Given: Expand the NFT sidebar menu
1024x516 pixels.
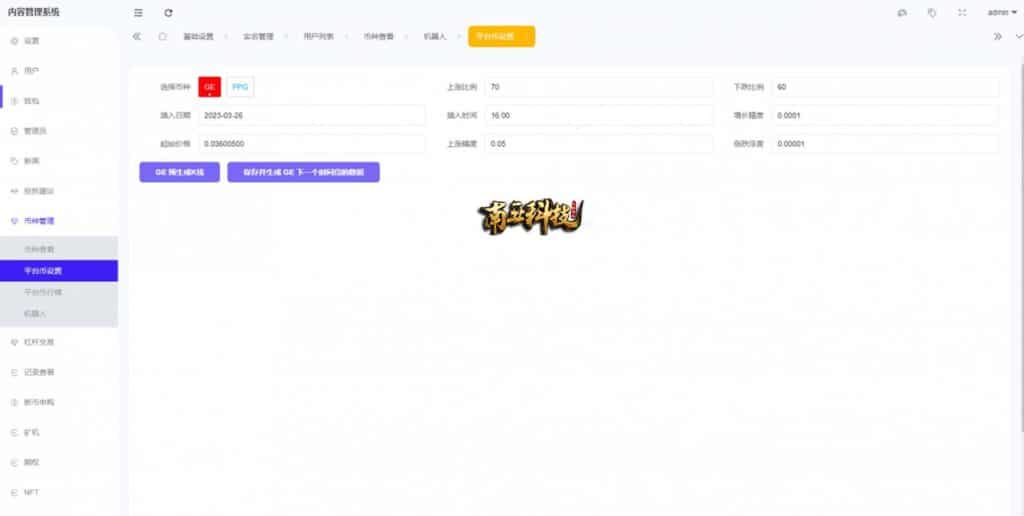Looking at the screenshot, I should pos(59,492).
